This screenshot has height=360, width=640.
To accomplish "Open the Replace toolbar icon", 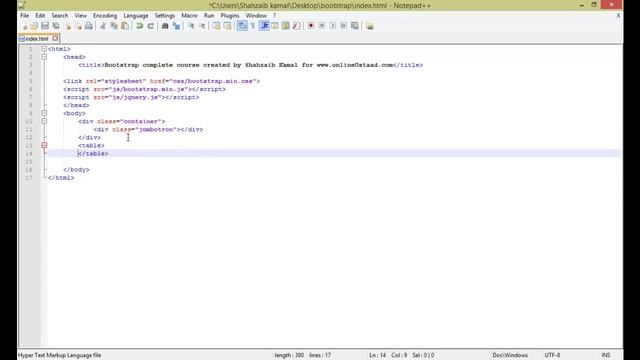I will pyautogui.click(x=176, y=26).
